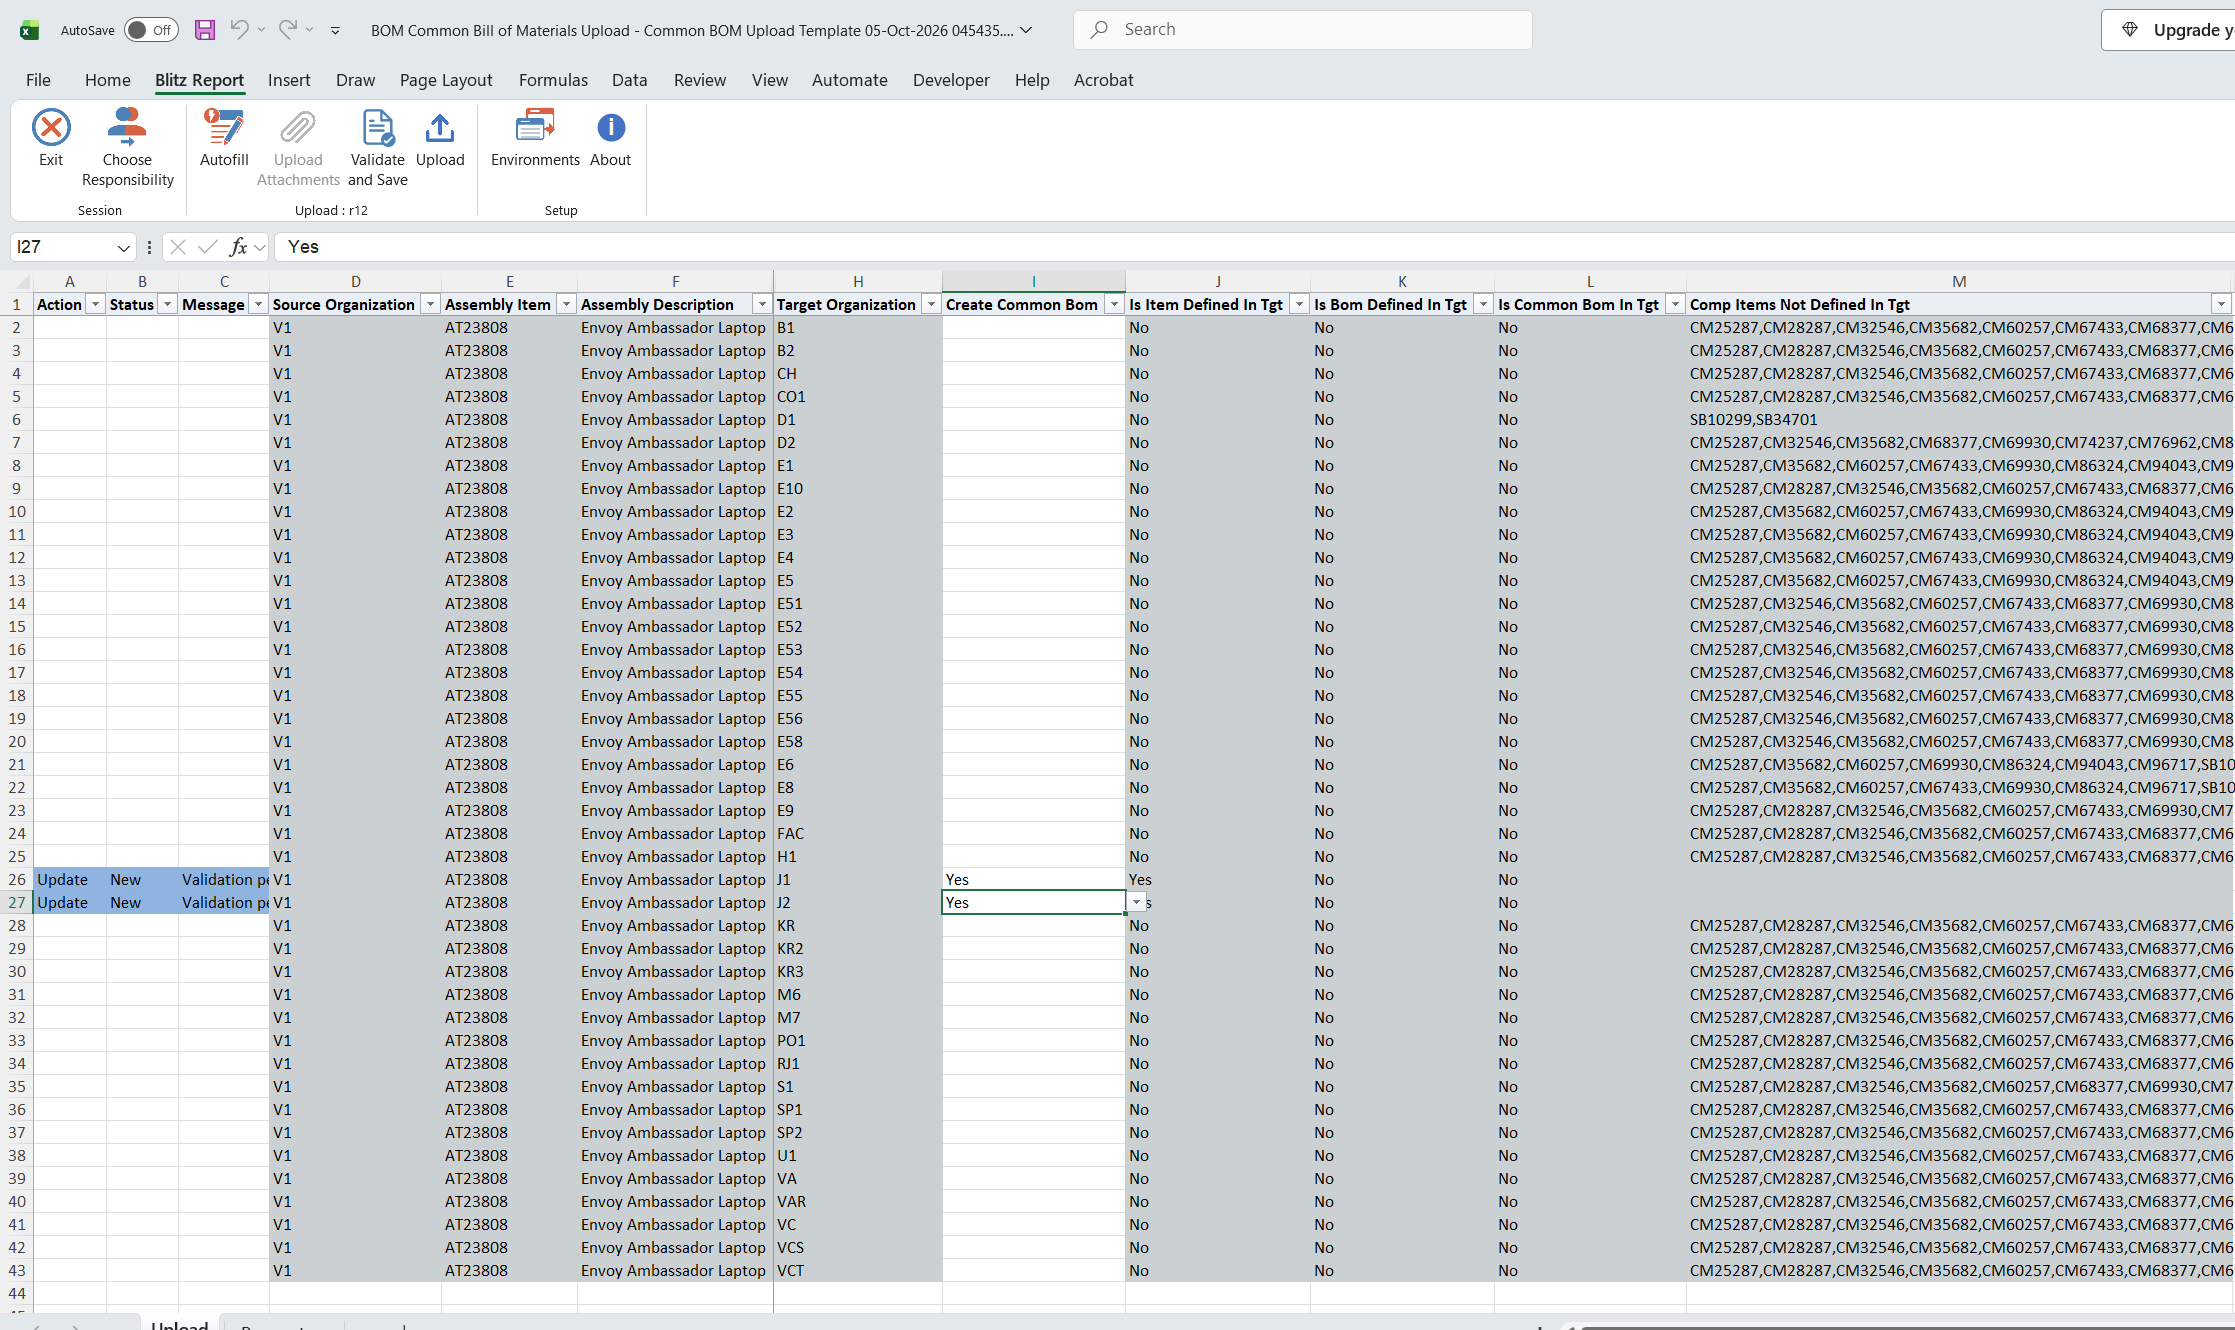Open the Acrobat tab
The image size is (2235, 1330).
pos(1103,80)
